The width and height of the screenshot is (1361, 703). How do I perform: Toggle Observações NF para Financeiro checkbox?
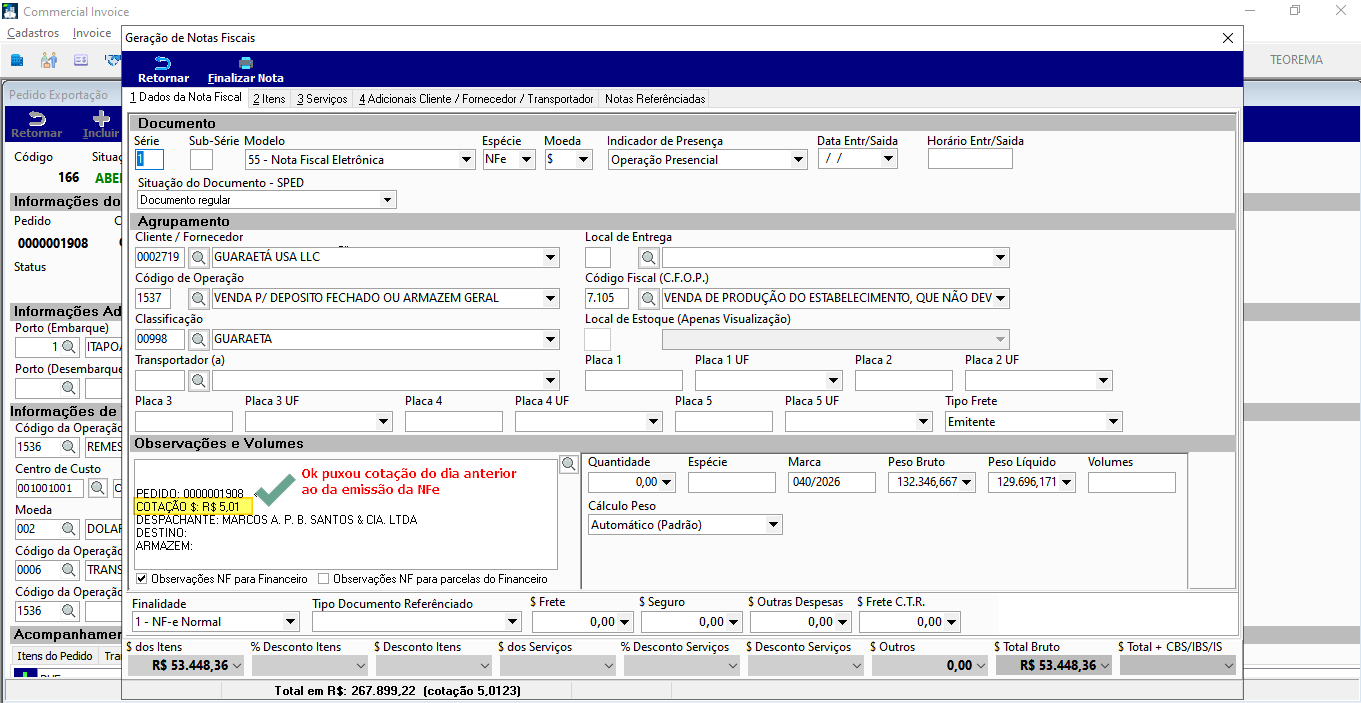point(141,578)
